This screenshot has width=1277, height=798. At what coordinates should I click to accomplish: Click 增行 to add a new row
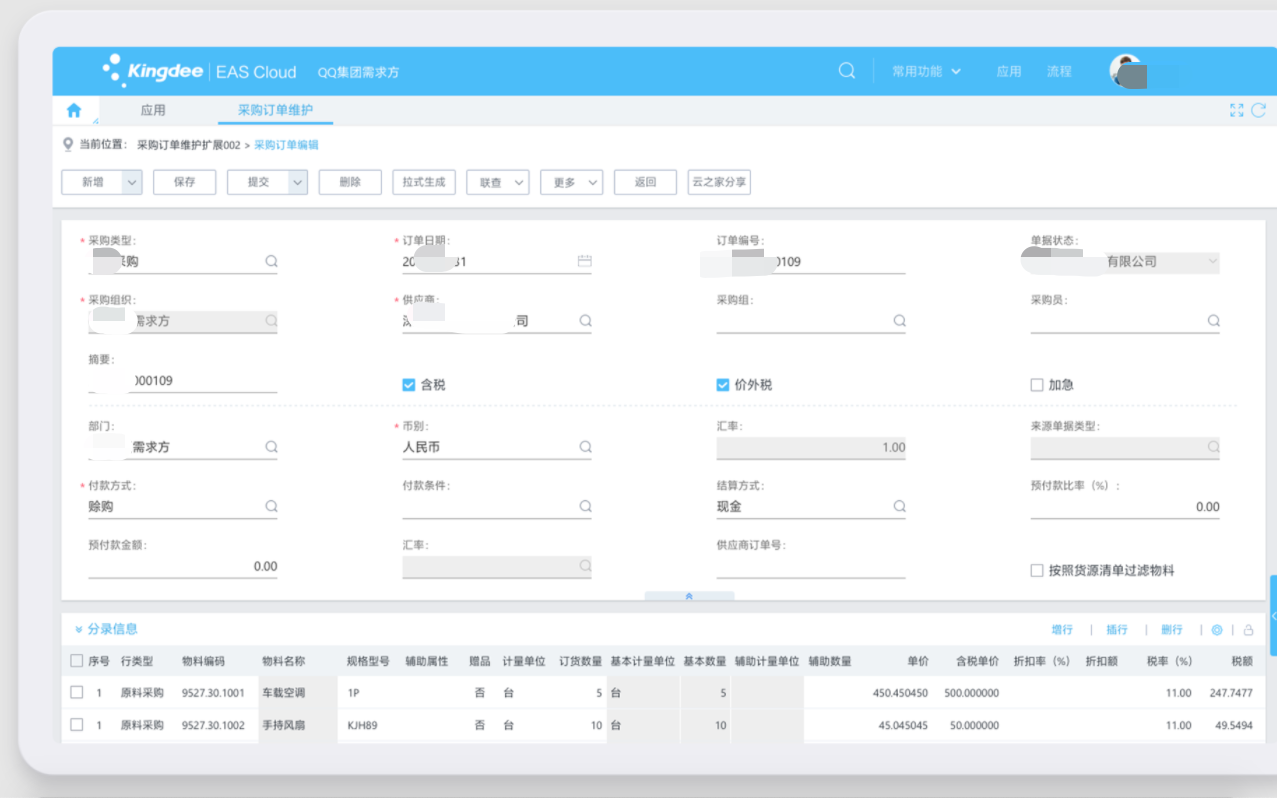tap(1061, 629)
